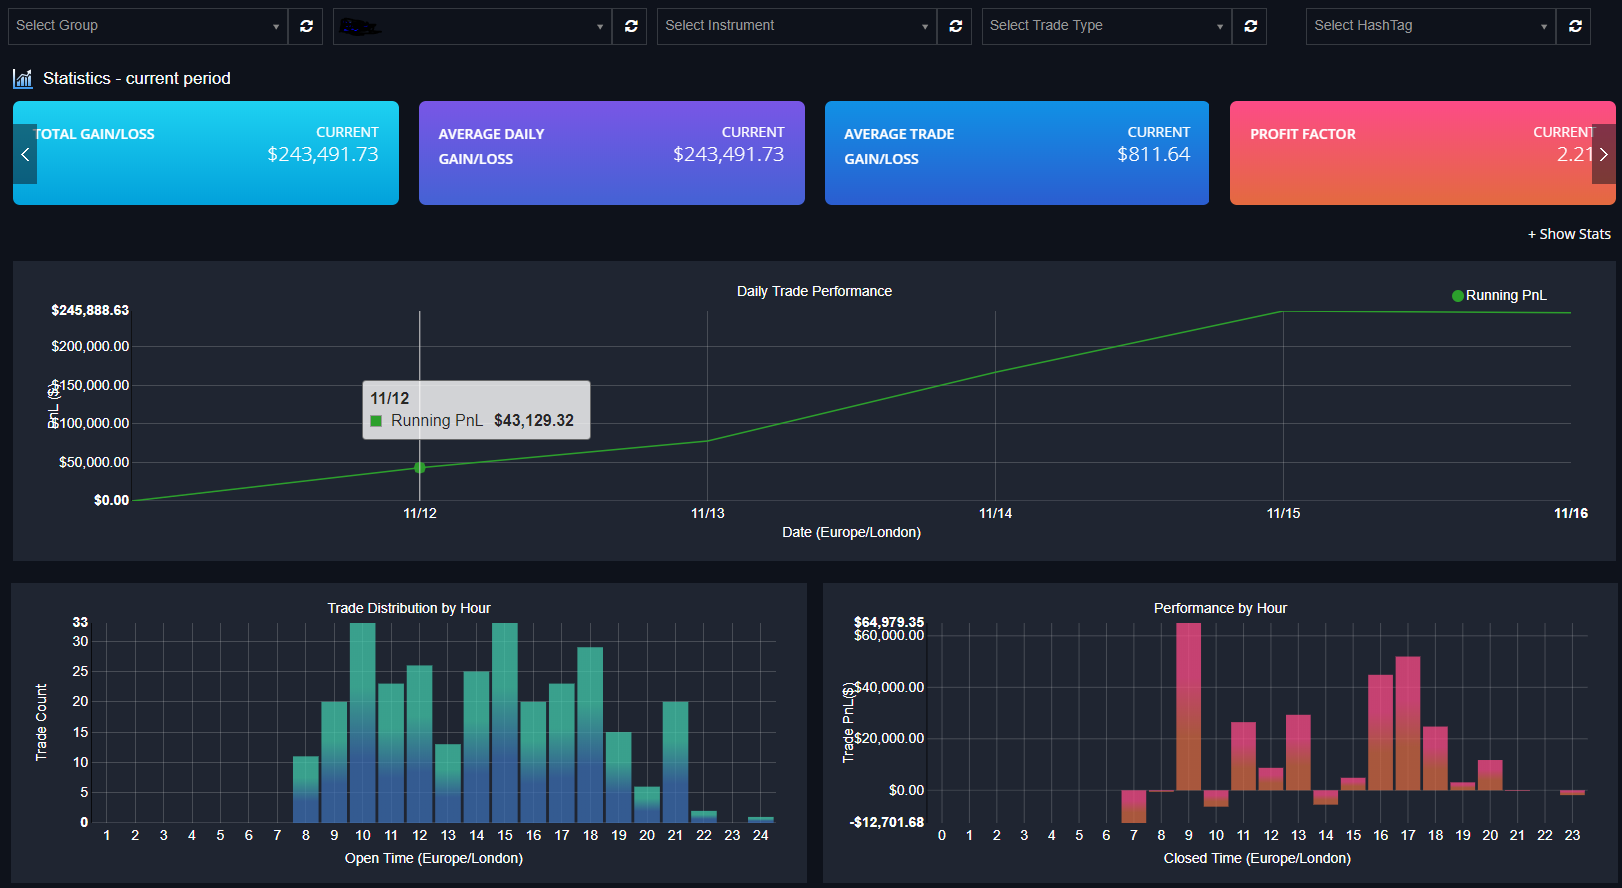The width and height of the screenshot is (1622, 888).
Task: Click the $811.64 average trade value
Action: (1154, 154)
